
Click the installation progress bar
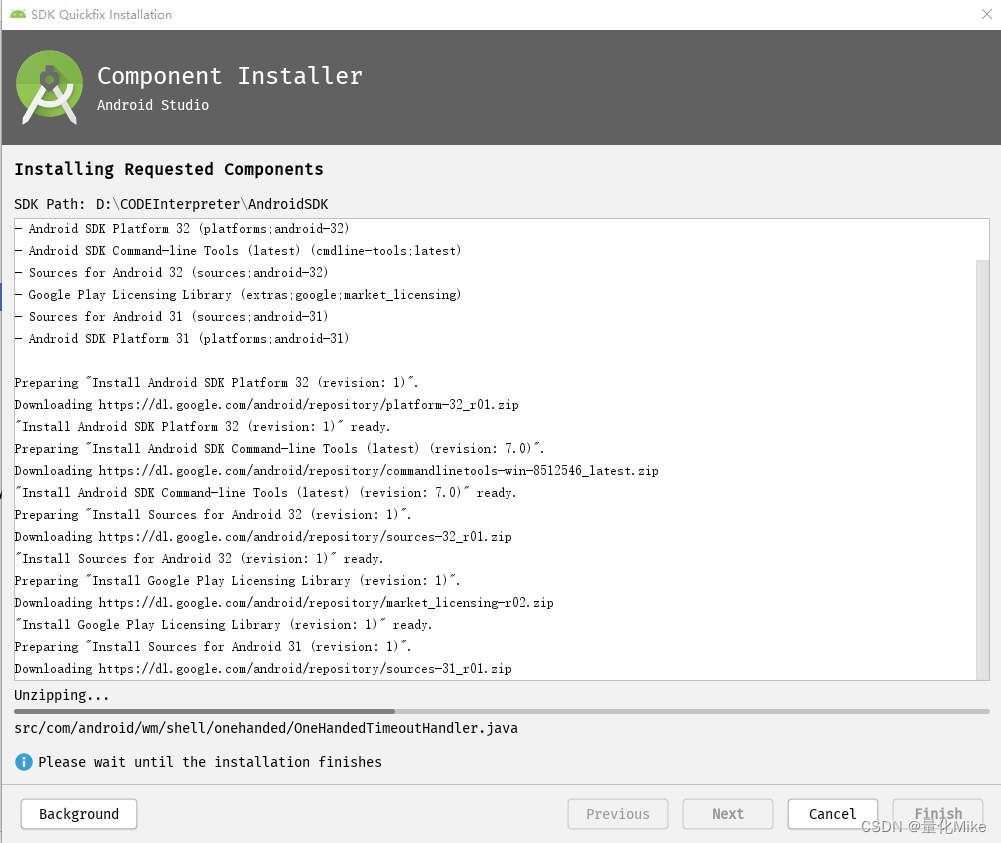click(x=500, y=710)
